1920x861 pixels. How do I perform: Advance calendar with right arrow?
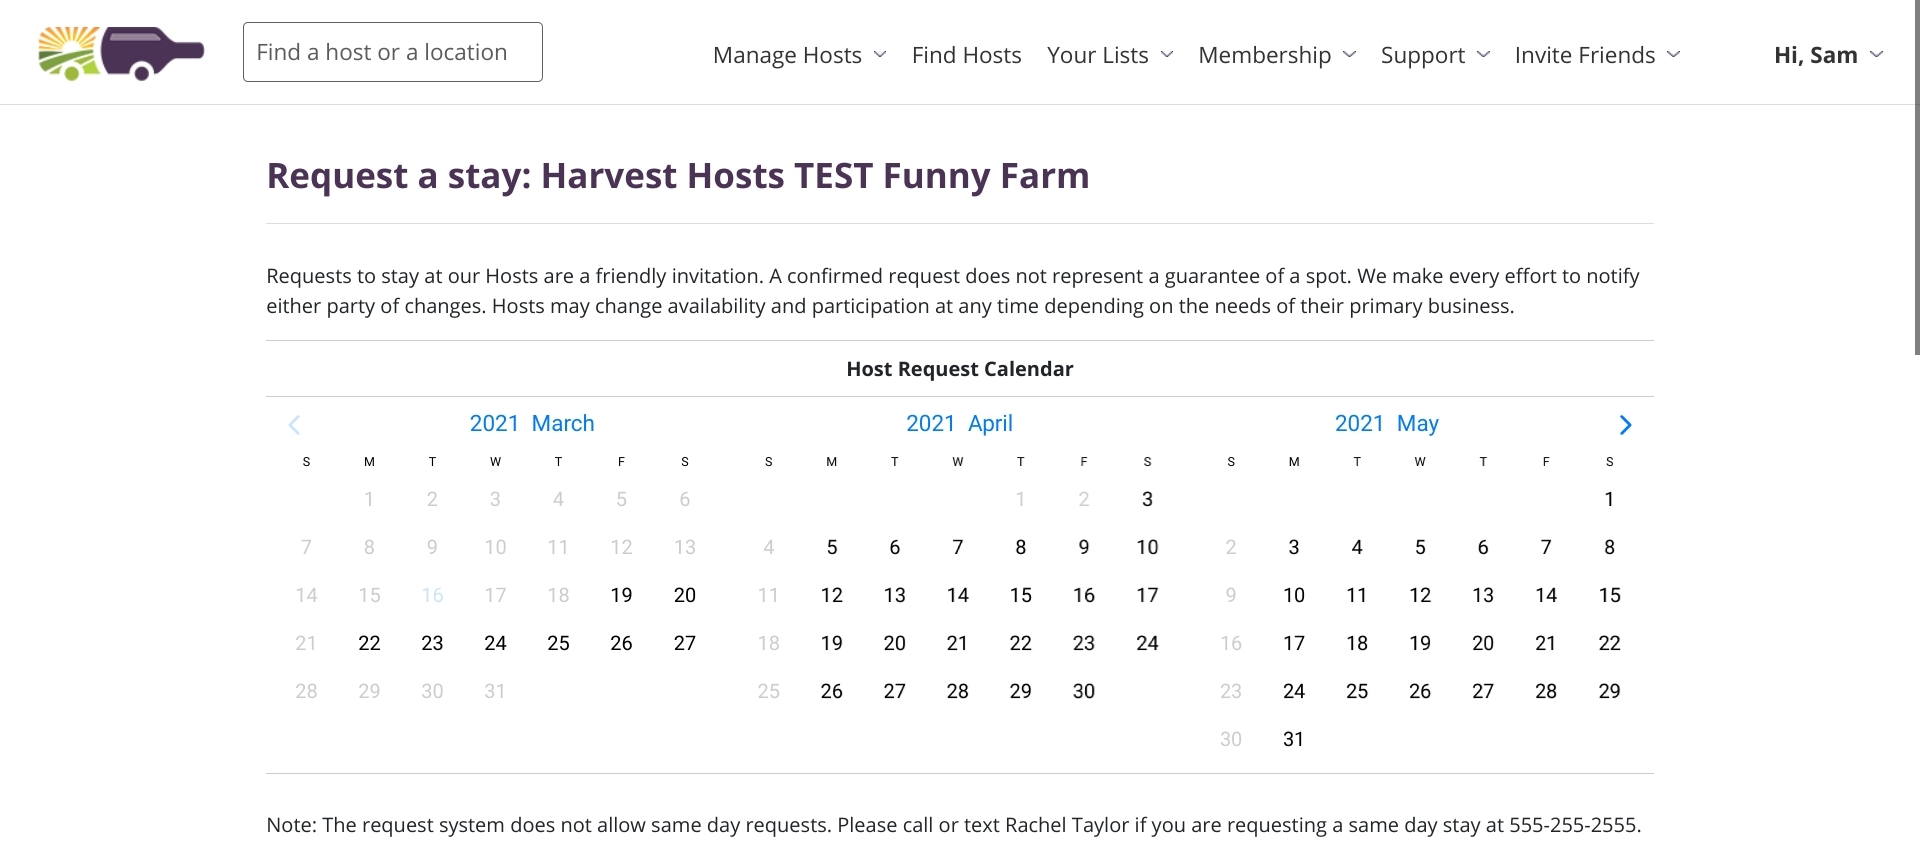[1626, 425]
